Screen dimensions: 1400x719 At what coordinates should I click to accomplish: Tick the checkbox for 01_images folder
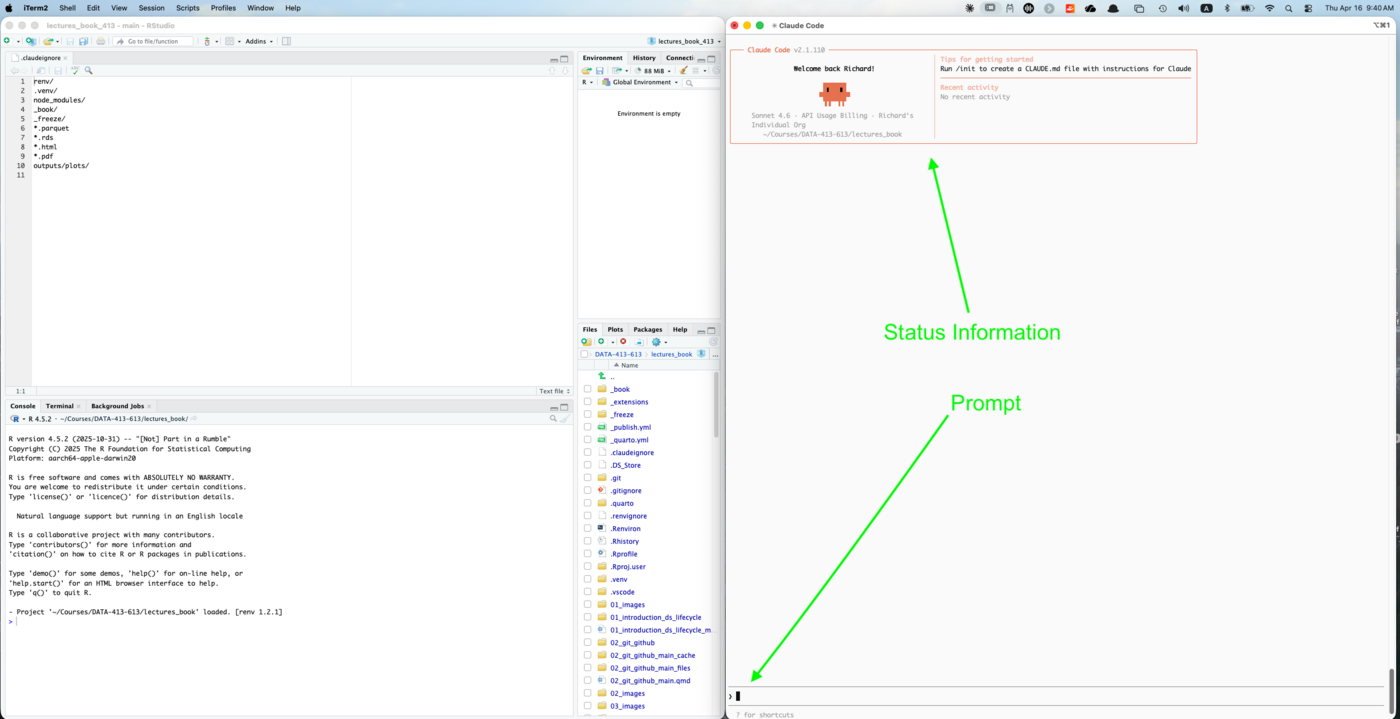pos(588,604)
